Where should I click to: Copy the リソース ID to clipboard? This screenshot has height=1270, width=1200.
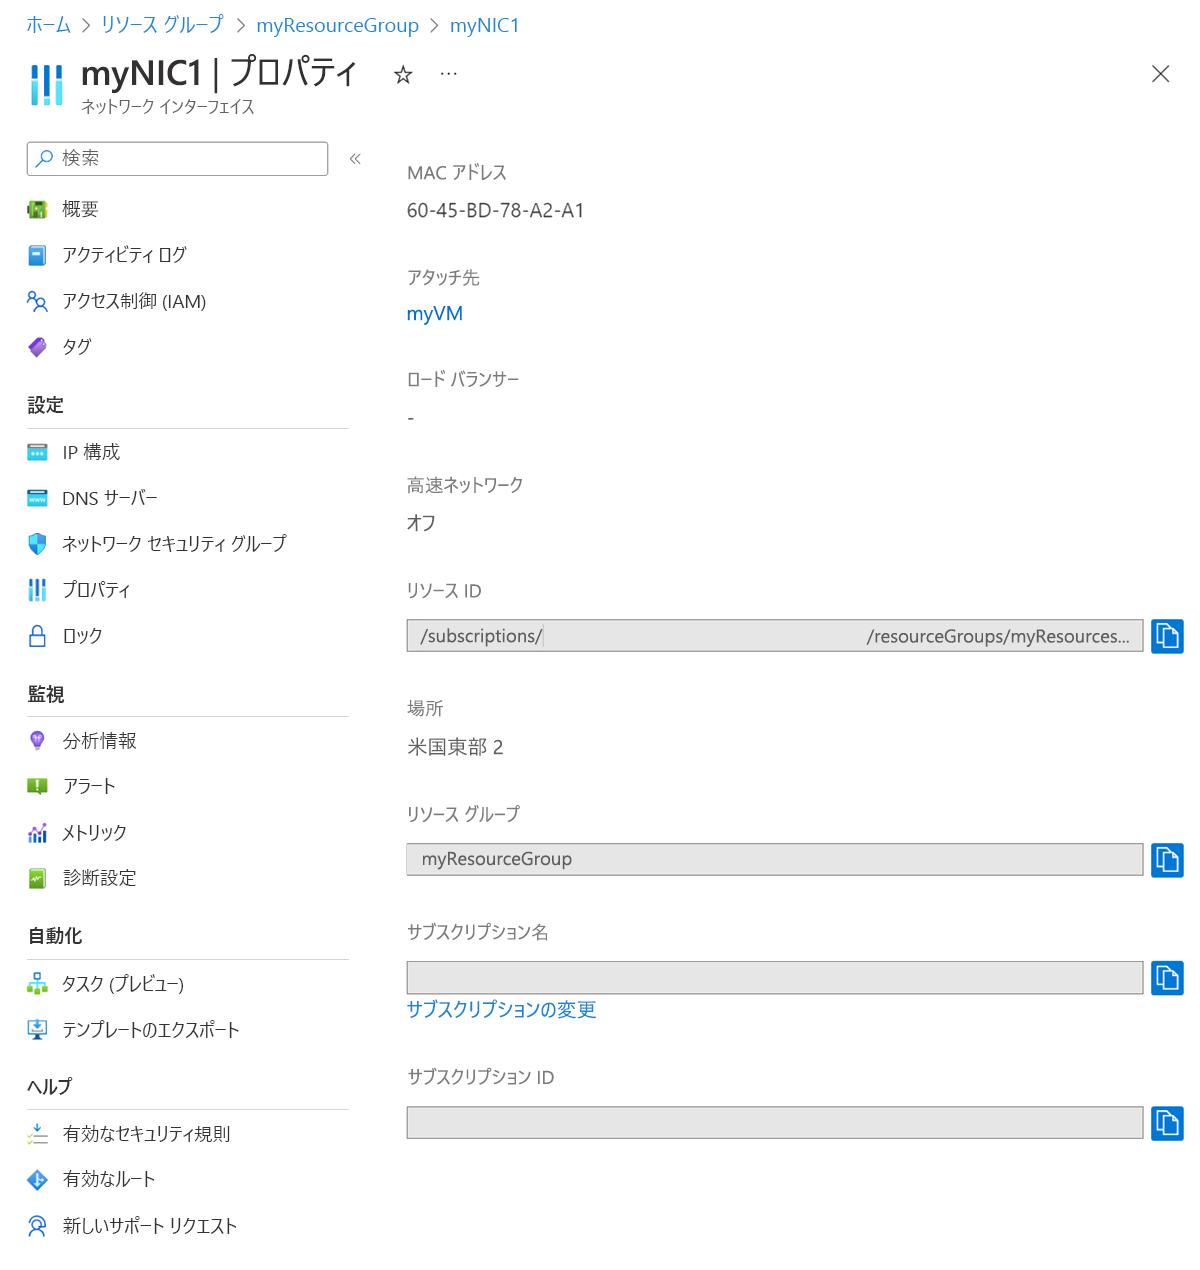pos(1167,636)
